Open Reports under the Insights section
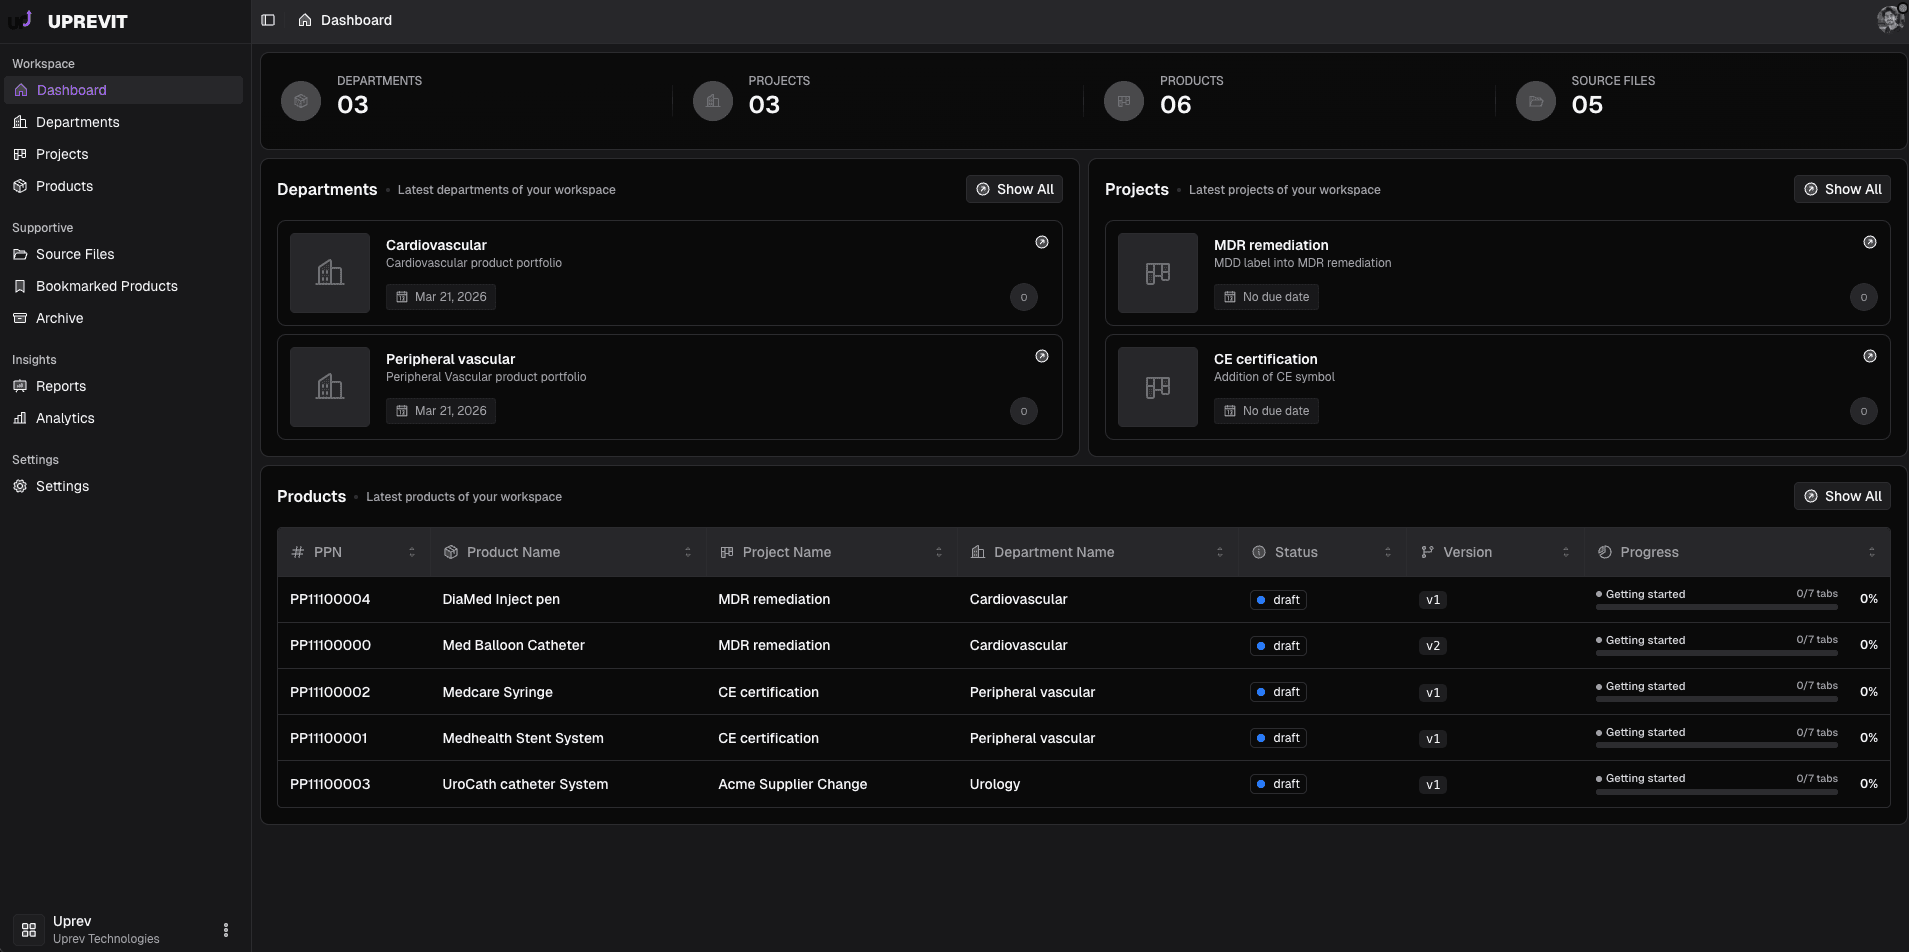 point(61,386)
